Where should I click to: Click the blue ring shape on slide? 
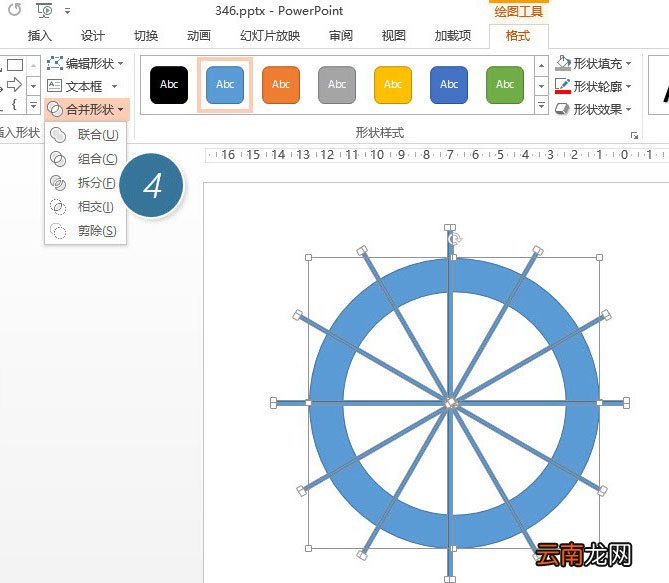point(327,402)
